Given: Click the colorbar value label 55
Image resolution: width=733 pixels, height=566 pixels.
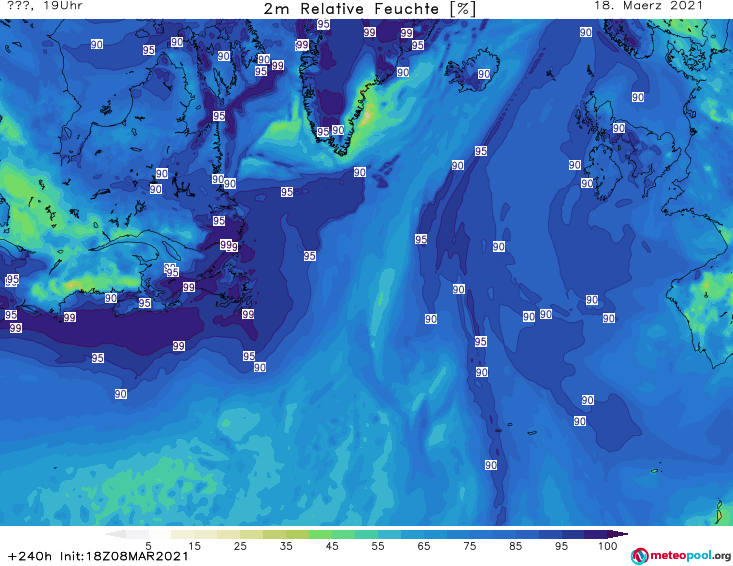Looking at the screenshot, I should coord(378,546).
